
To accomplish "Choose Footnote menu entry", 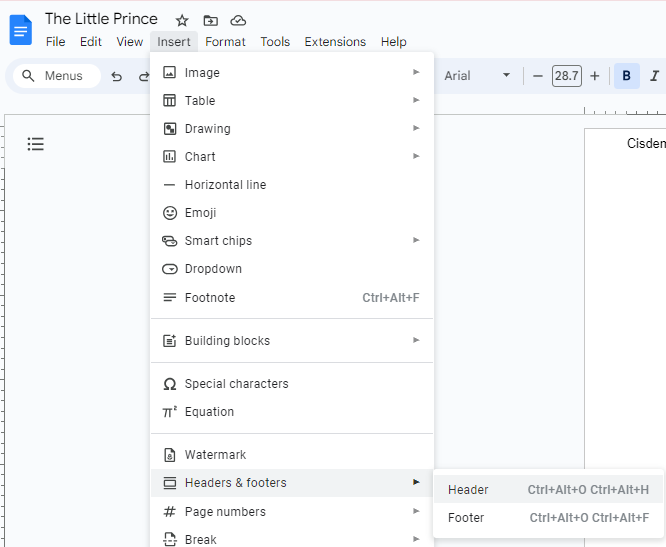I will click(x=292, y=297).
